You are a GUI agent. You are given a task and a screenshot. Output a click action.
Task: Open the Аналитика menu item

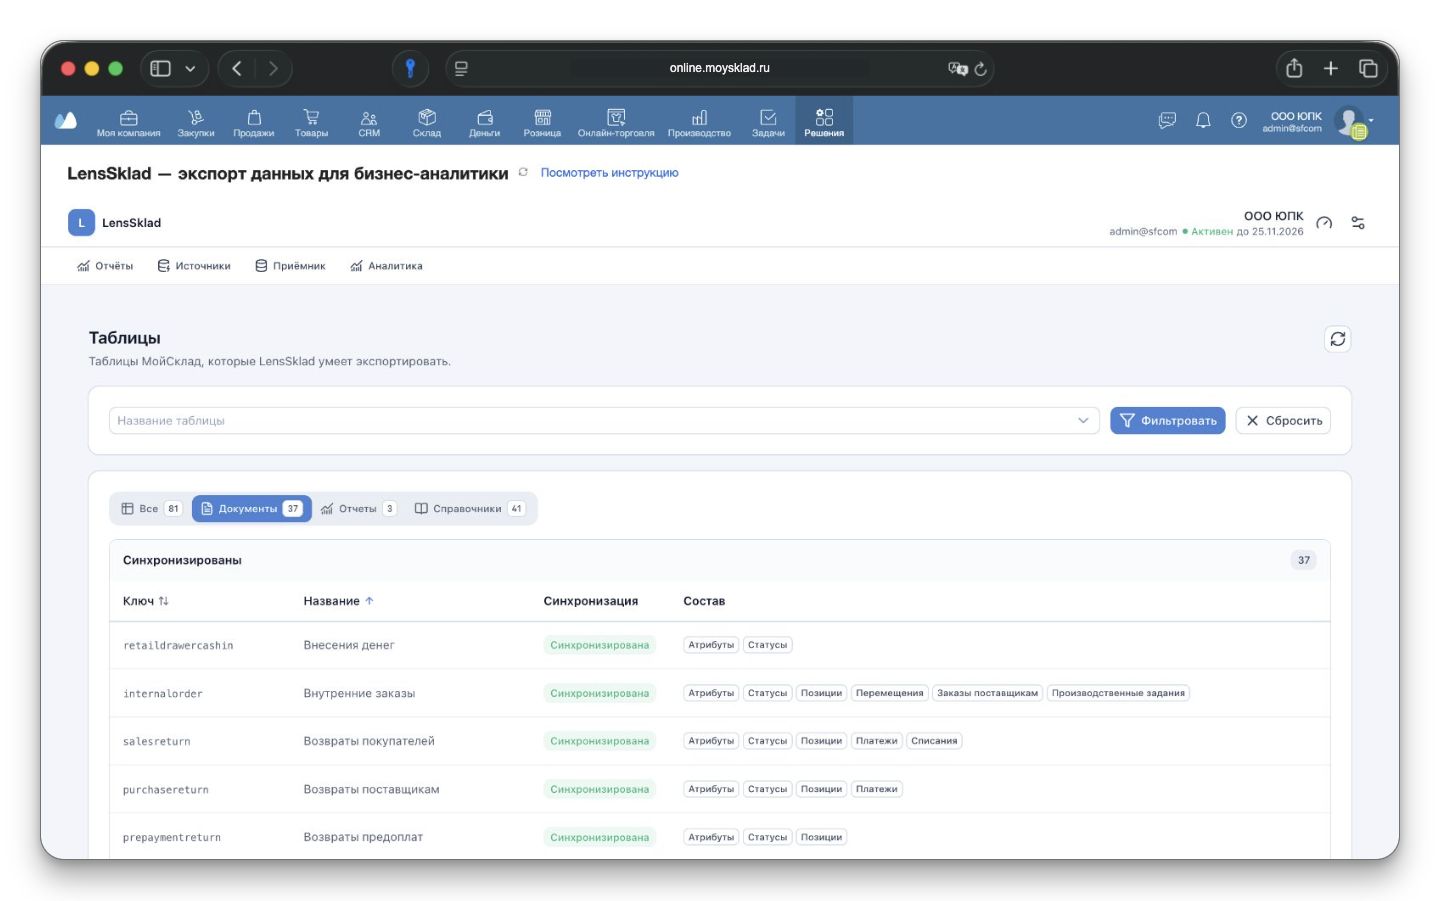[386, 266]
